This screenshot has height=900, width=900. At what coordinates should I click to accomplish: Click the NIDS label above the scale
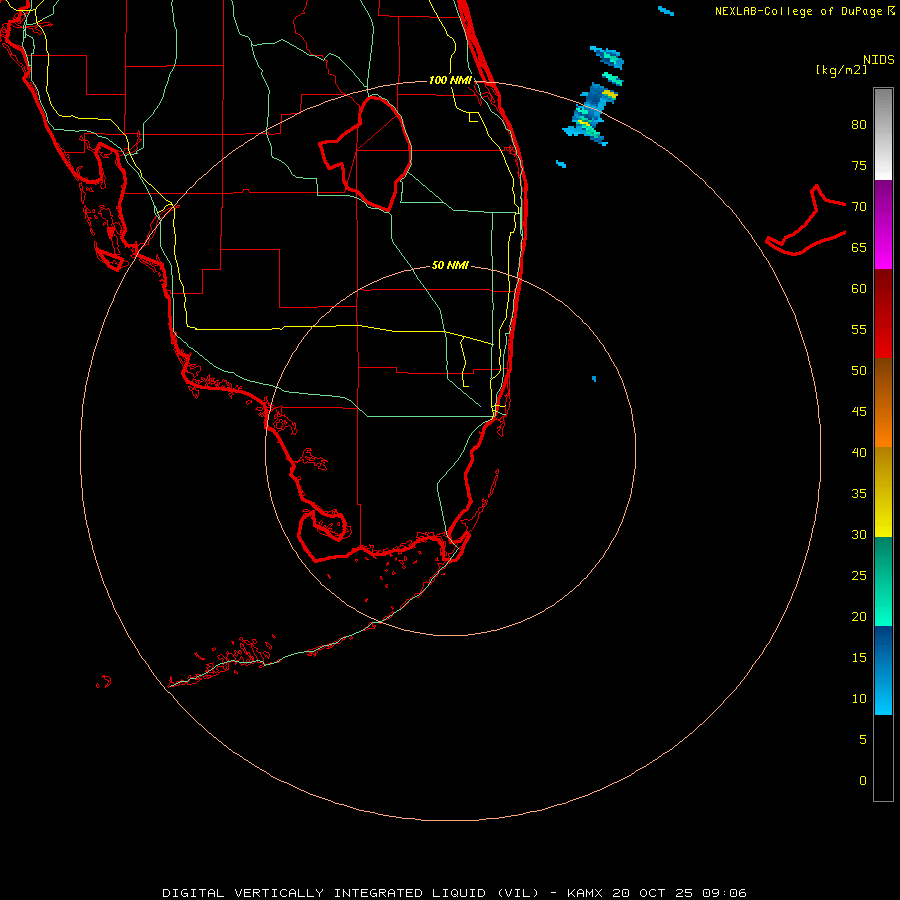coord(878,60)
